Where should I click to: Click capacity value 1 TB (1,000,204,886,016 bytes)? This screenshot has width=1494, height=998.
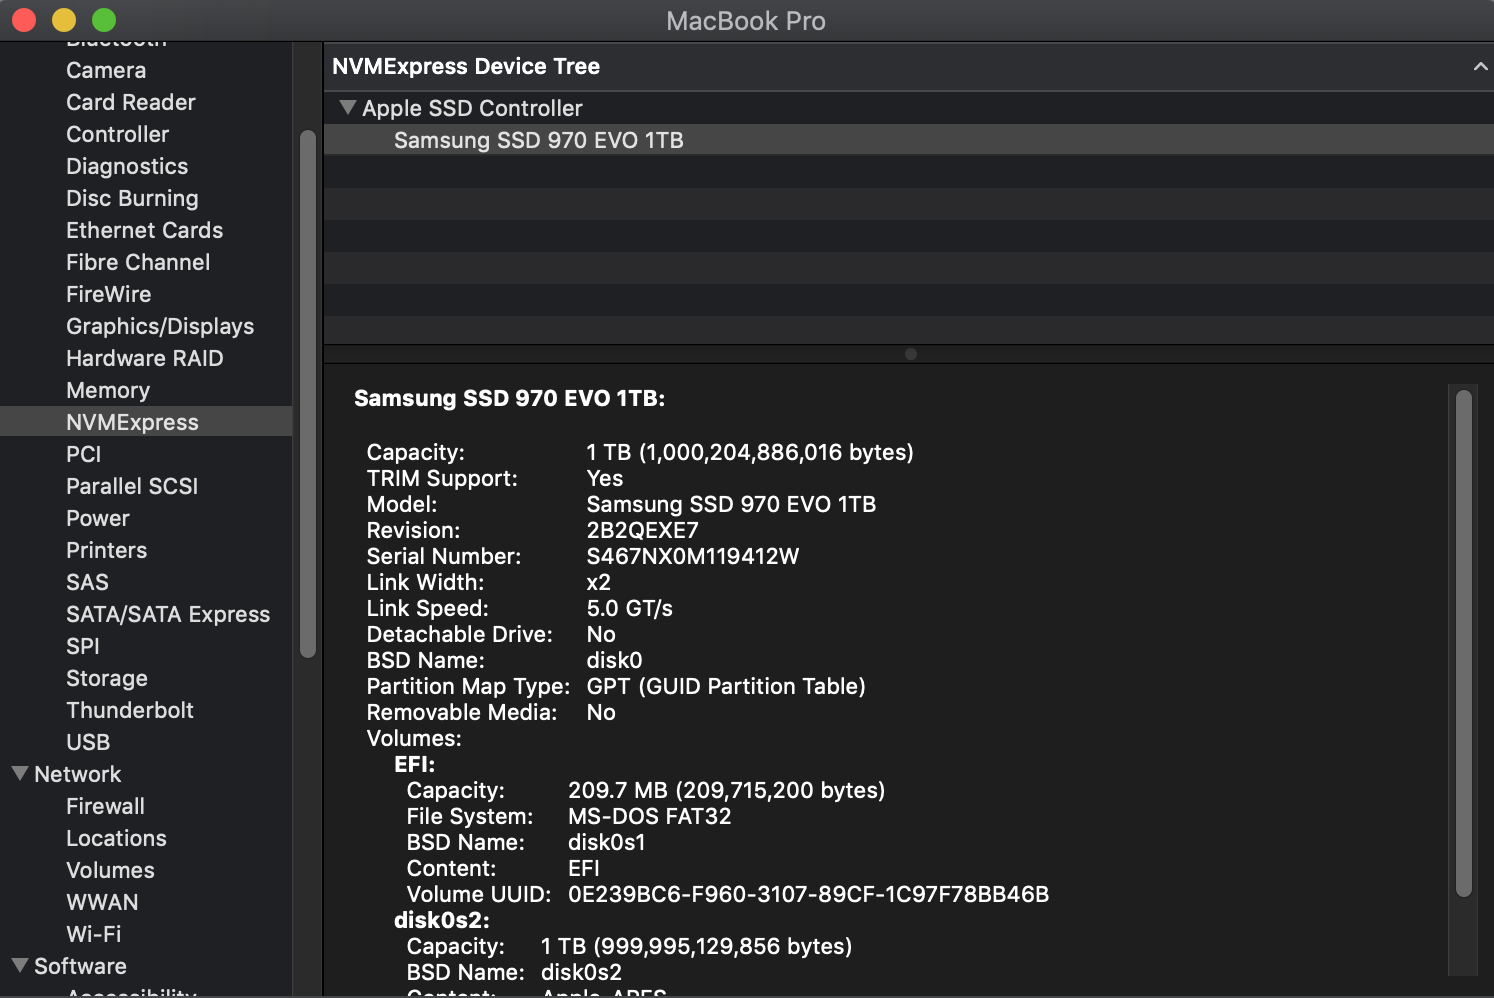(x=750, y=452)
